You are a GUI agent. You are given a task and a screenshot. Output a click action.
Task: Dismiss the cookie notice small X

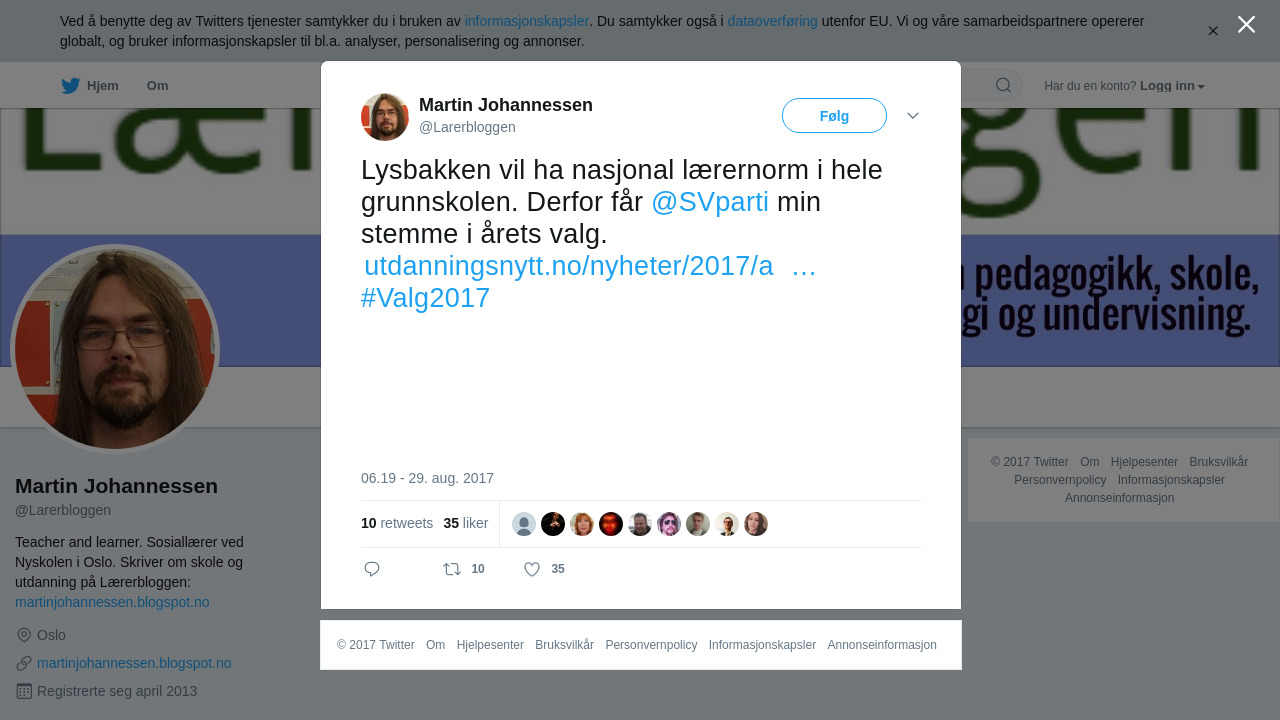pyautogui.click(x=1213, y=31)
